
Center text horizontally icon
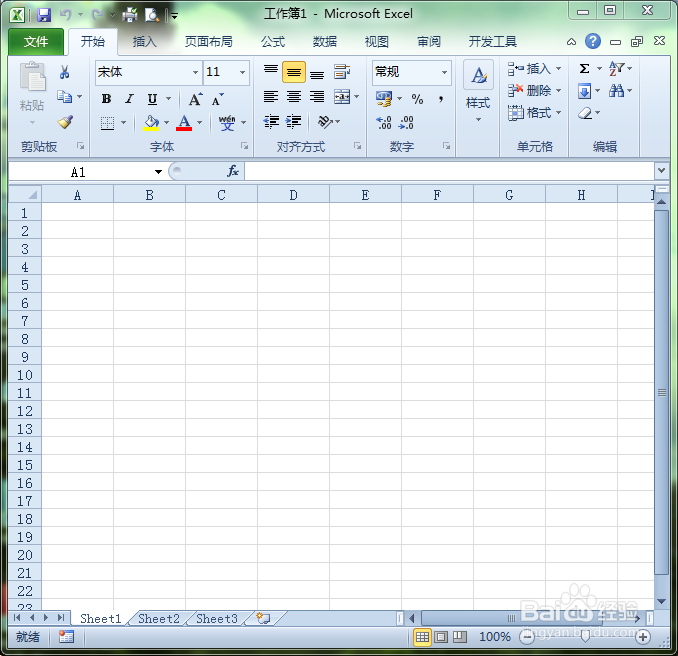(x=294, y=97)
